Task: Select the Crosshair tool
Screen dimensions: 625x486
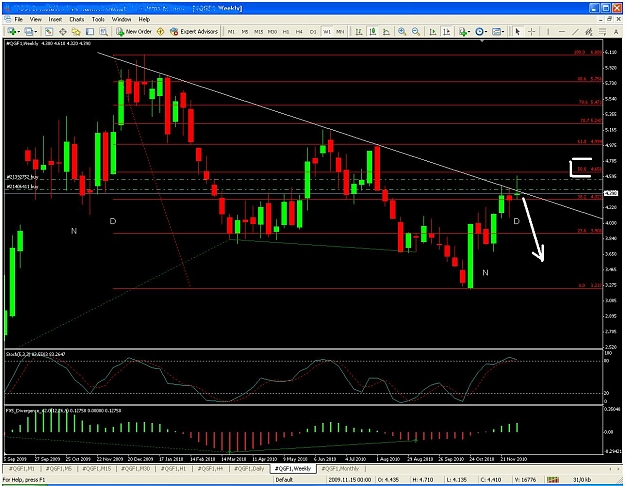Action: coord(531,31)
